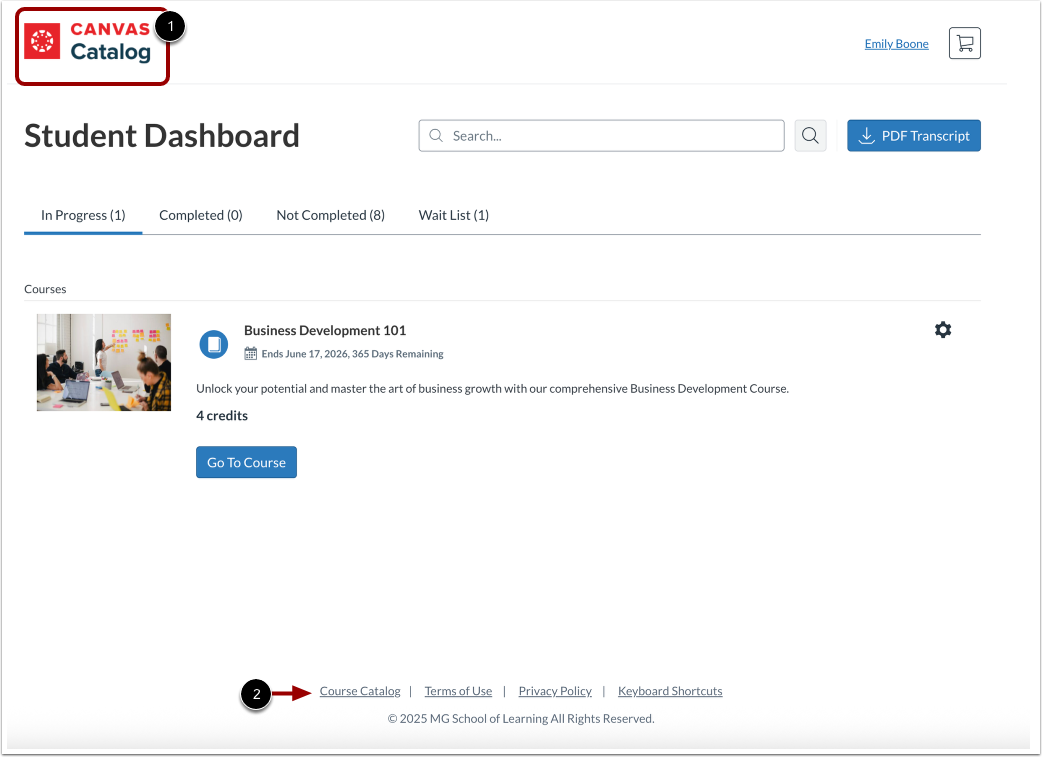Open the Business Development 101 title

coord(324,330)
